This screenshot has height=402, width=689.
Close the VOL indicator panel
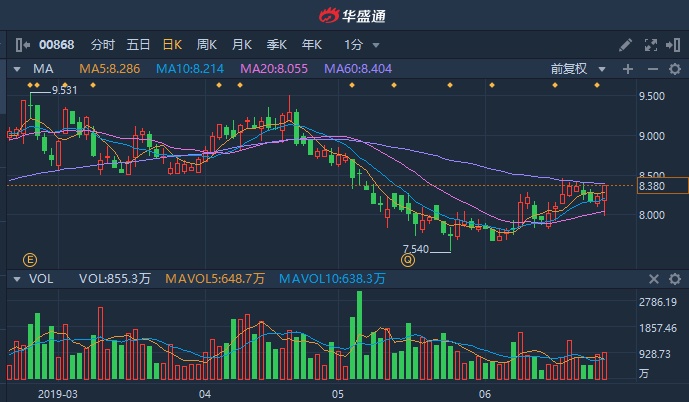point(654,279)
